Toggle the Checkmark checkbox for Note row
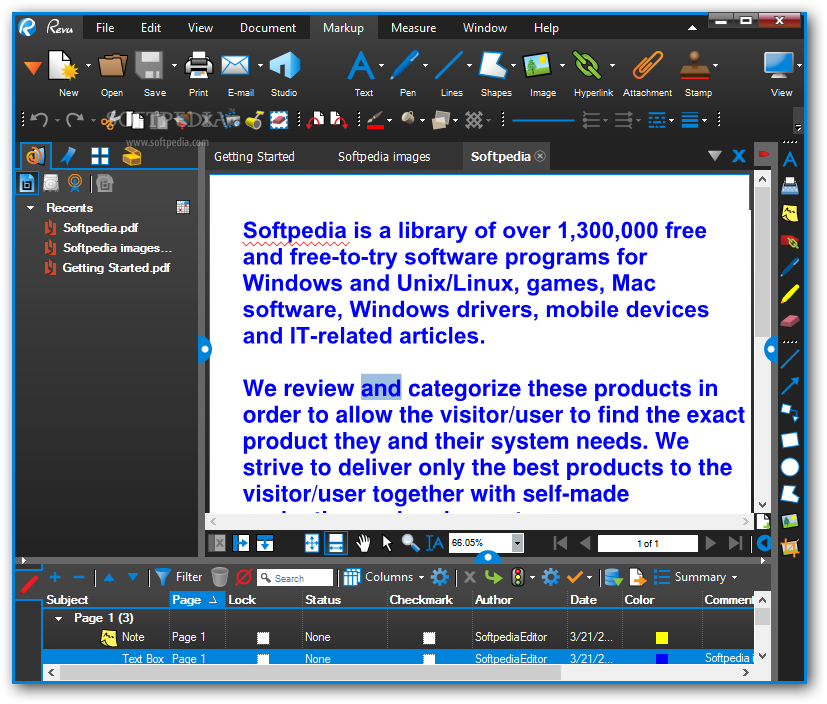Viewport: 827px width, 704px height. pyautogui.click(x=429, y=638)
